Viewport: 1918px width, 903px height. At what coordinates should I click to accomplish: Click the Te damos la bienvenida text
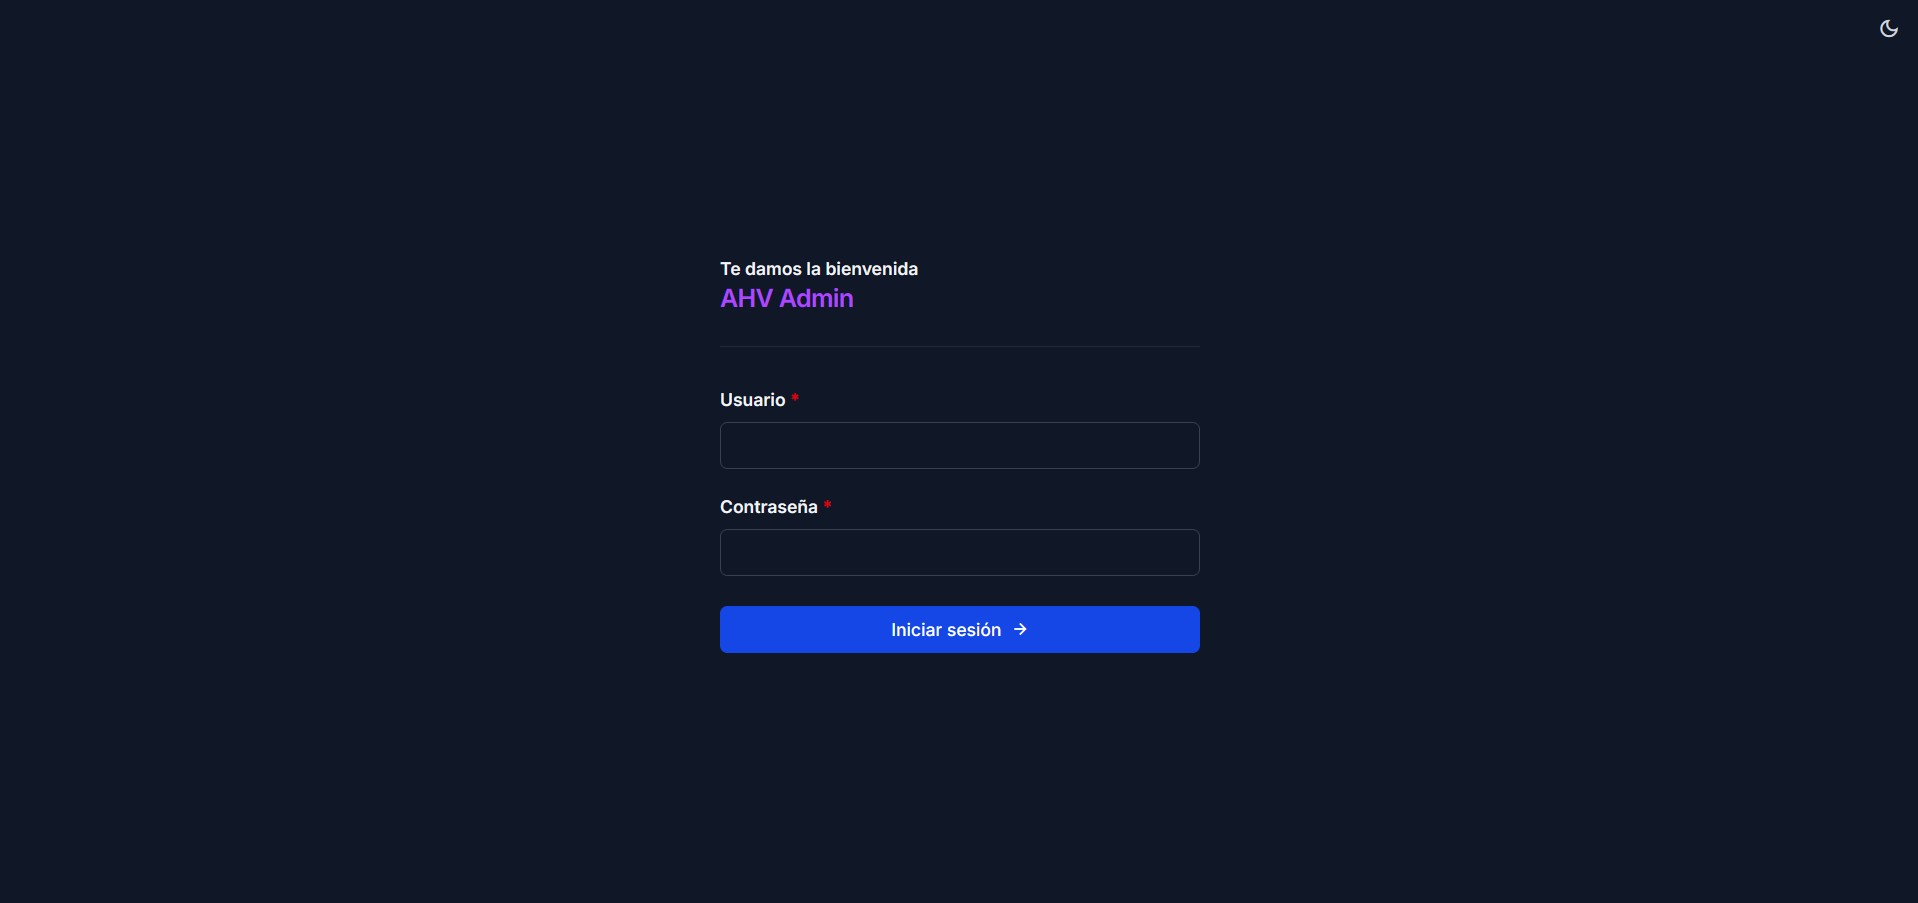tap(818, 268)
